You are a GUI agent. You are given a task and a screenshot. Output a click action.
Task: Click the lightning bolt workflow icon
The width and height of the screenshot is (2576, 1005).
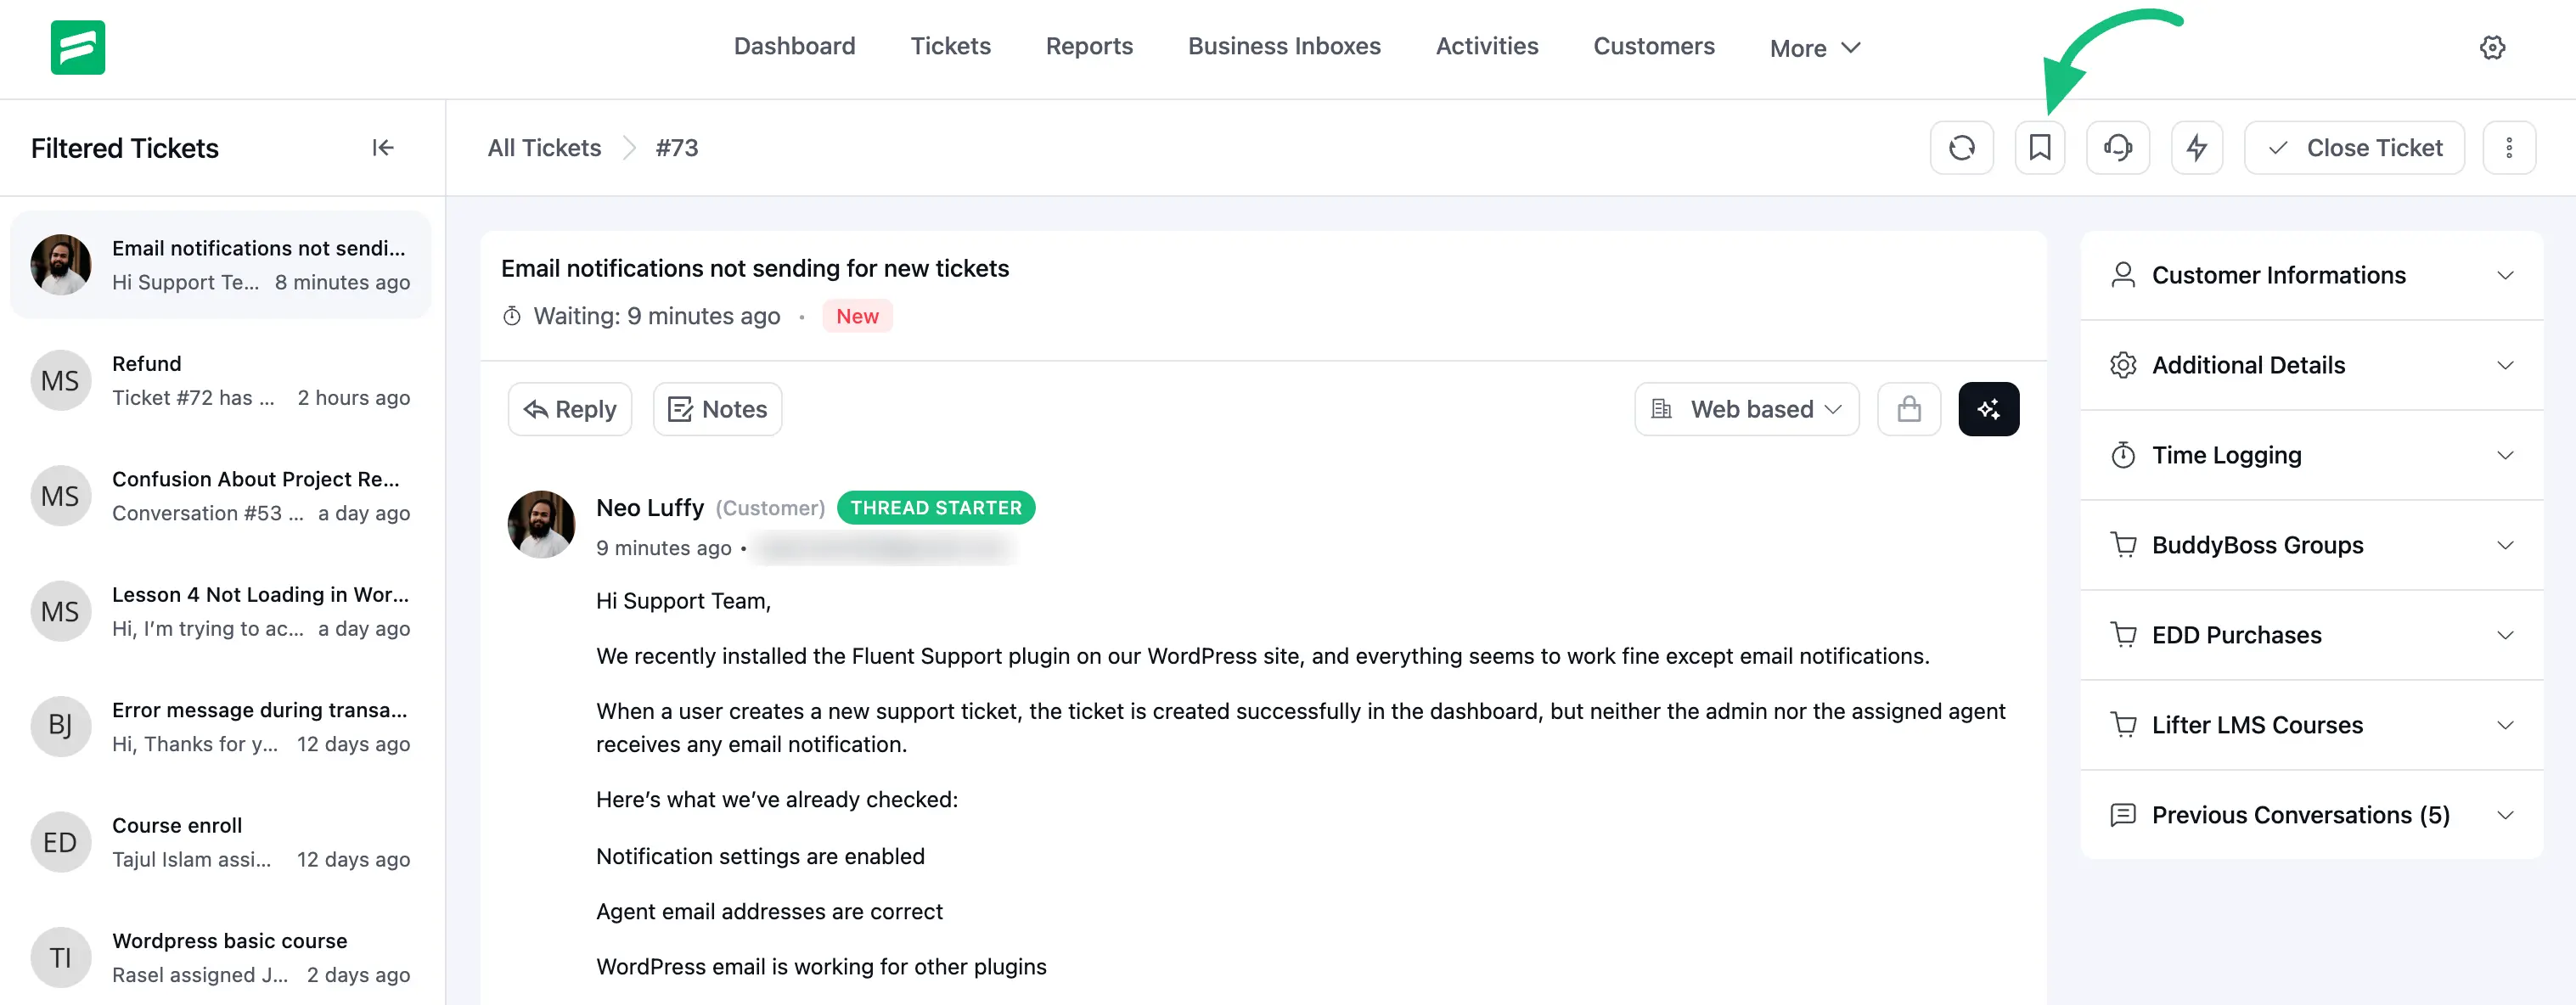pos(2196,148)
